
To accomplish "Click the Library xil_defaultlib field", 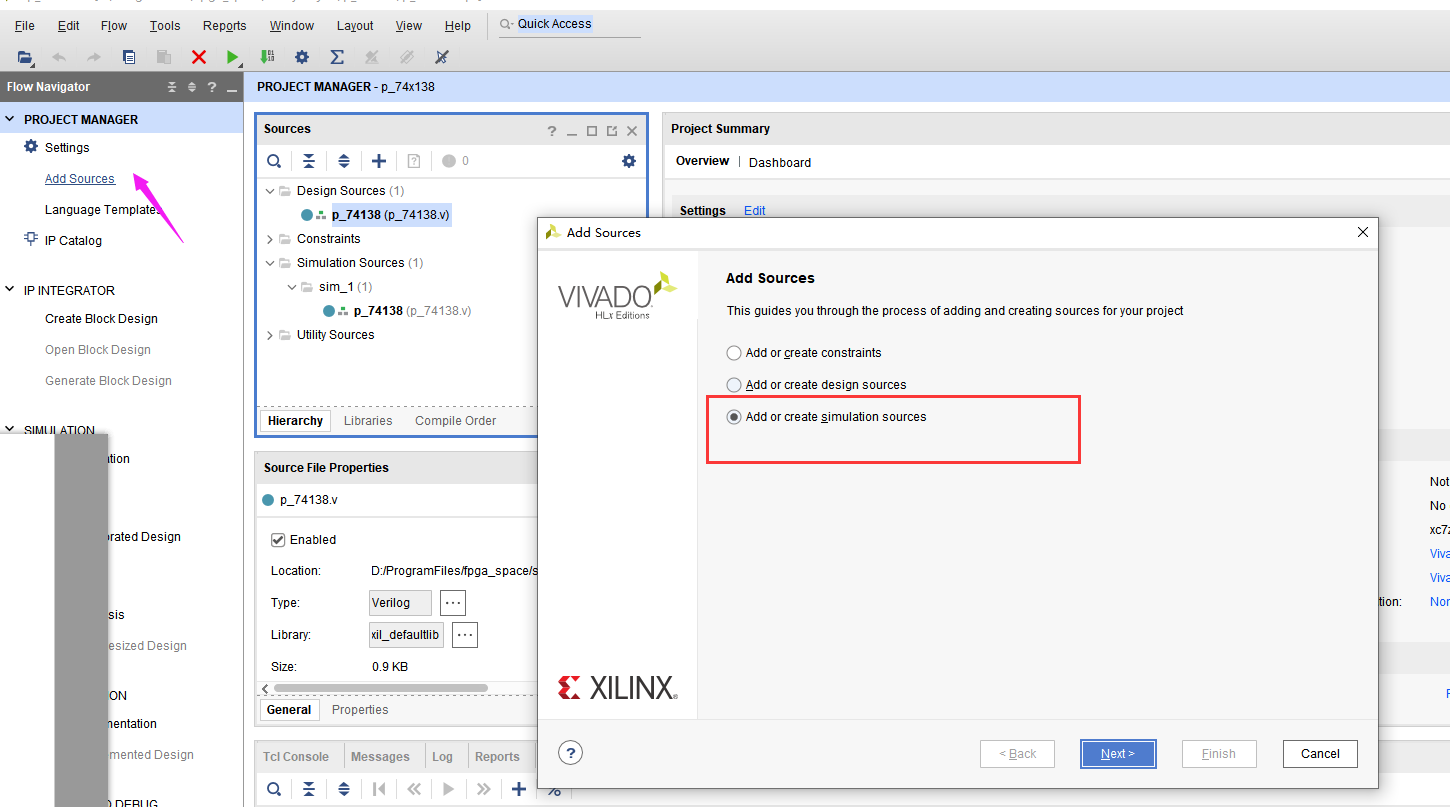I will (406, 635).
